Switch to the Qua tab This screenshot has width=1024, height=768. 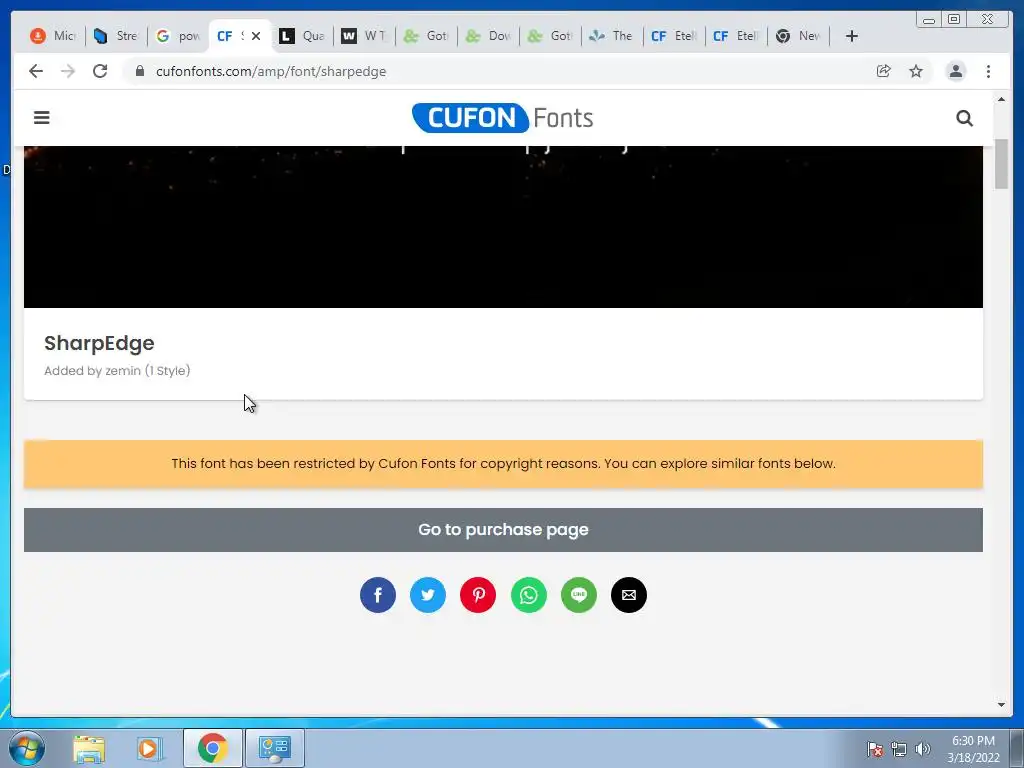(302, 36)
